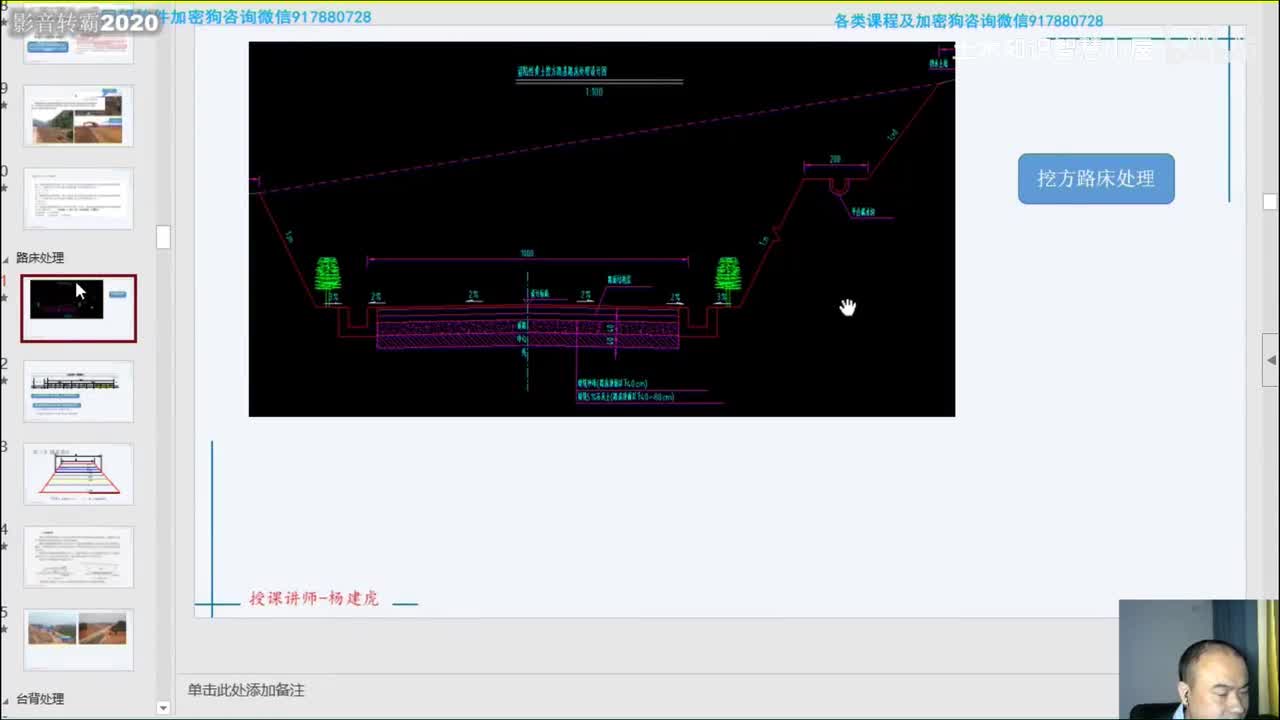This screenshot has width=1280, height=720.
Task: Click the presenter webcam video window
Action: 1199,660
